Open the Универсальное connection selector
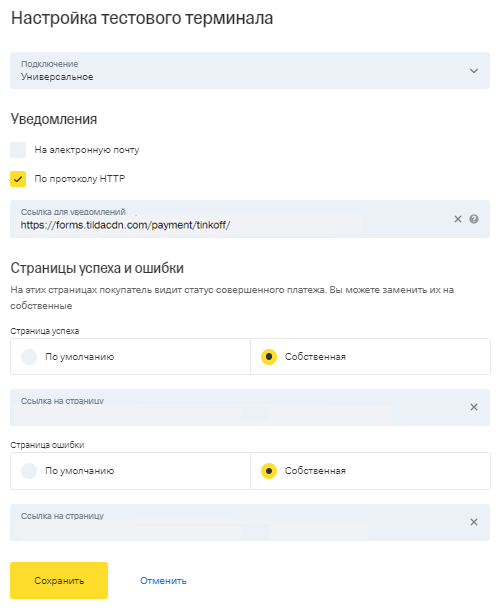This screenshot has height=616, width=501. click(250, 70)
